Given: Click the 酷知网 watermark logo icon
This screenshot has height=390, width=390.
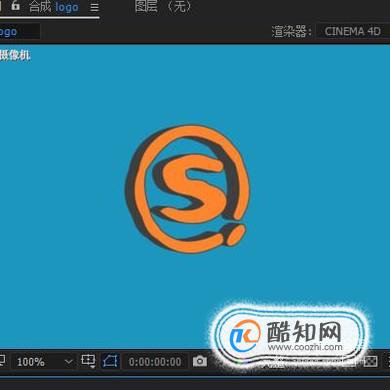Looking at the screenshot, I should click(245, 335).
